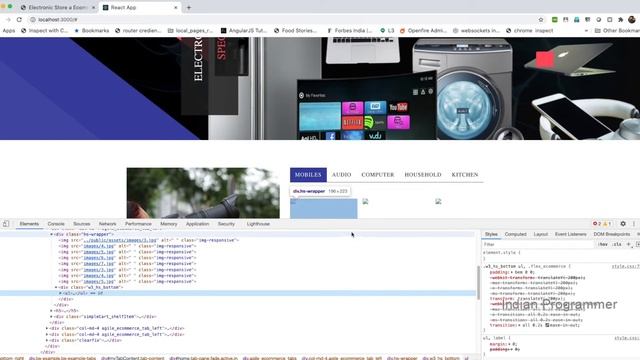The width and height of the screenshot is (640, 360).
Task: Open the Chrome profile avatar
Action: click(632, 20)
